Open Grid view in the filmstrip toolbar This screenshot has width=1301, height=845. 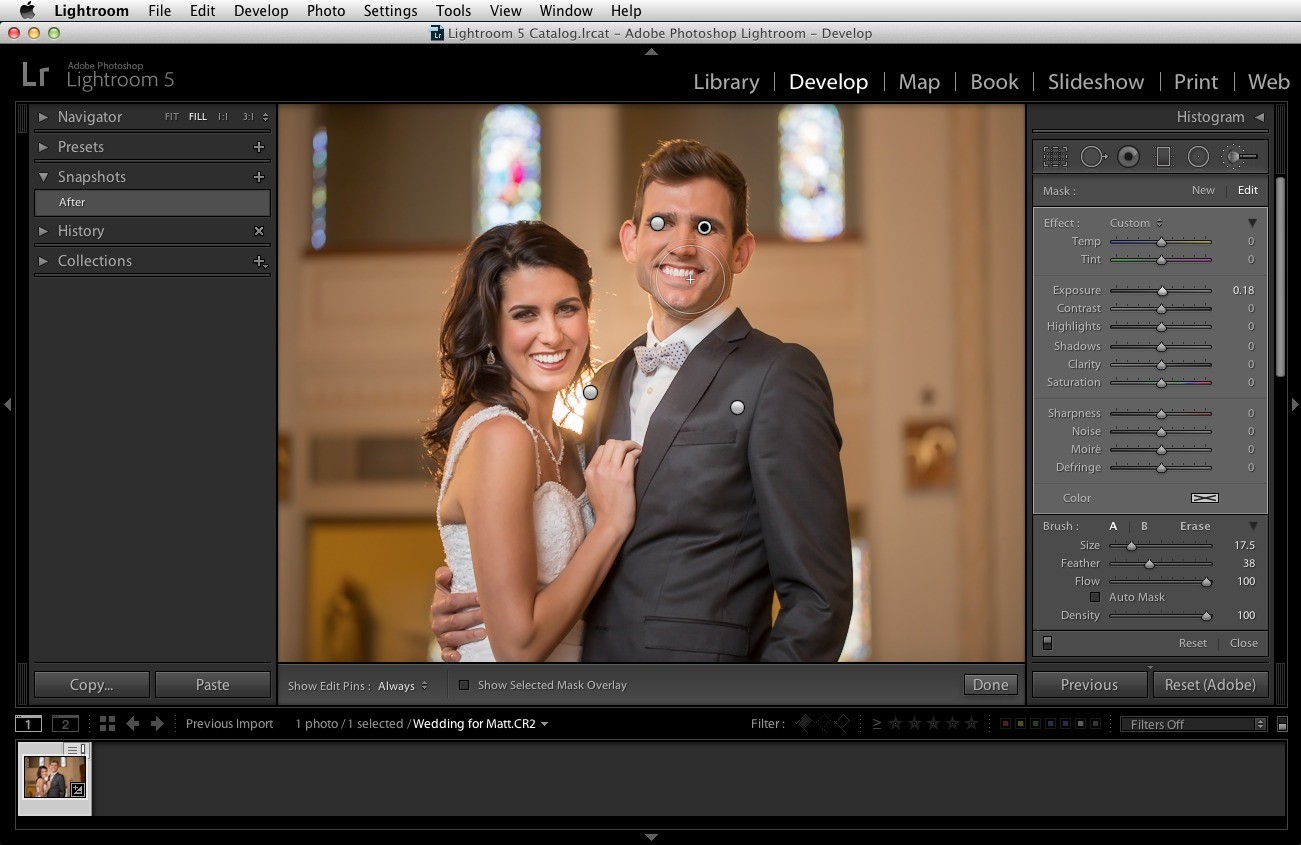click(107, 723)
